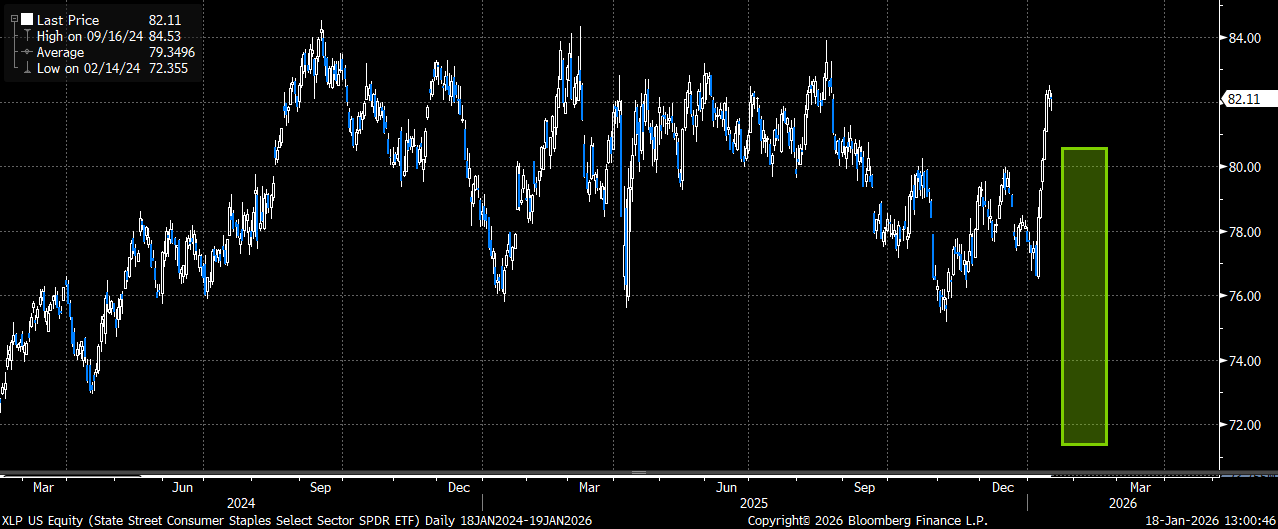Viewport: 1278px width, 529px height.
Task: Click the Jun label in the 2024 section
Action: click(x=183, y=488)
